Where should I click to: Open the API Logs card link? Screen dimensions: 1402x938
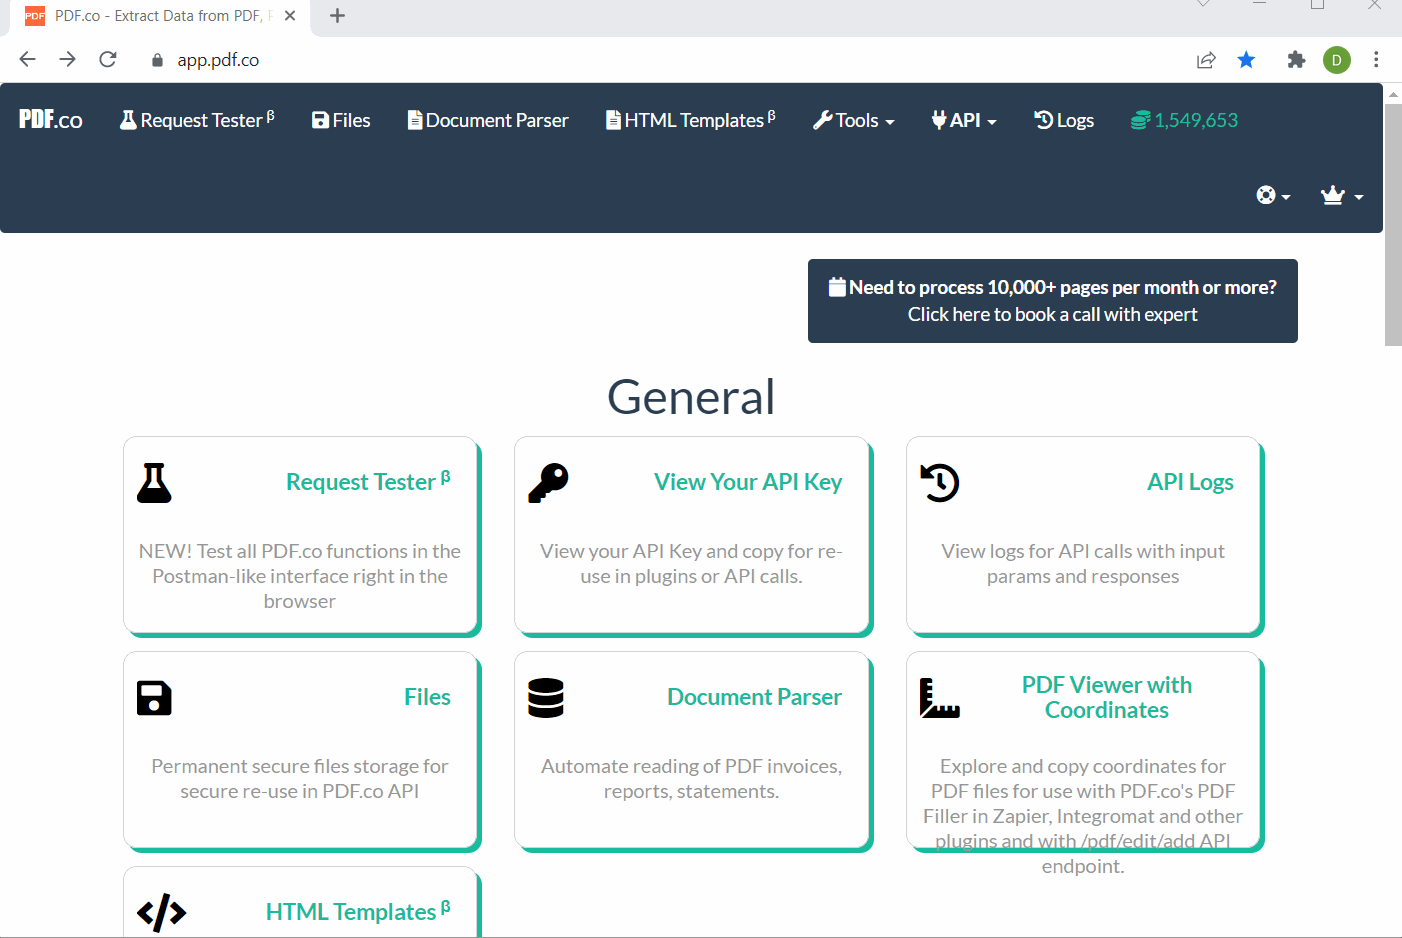point(1190,482)
